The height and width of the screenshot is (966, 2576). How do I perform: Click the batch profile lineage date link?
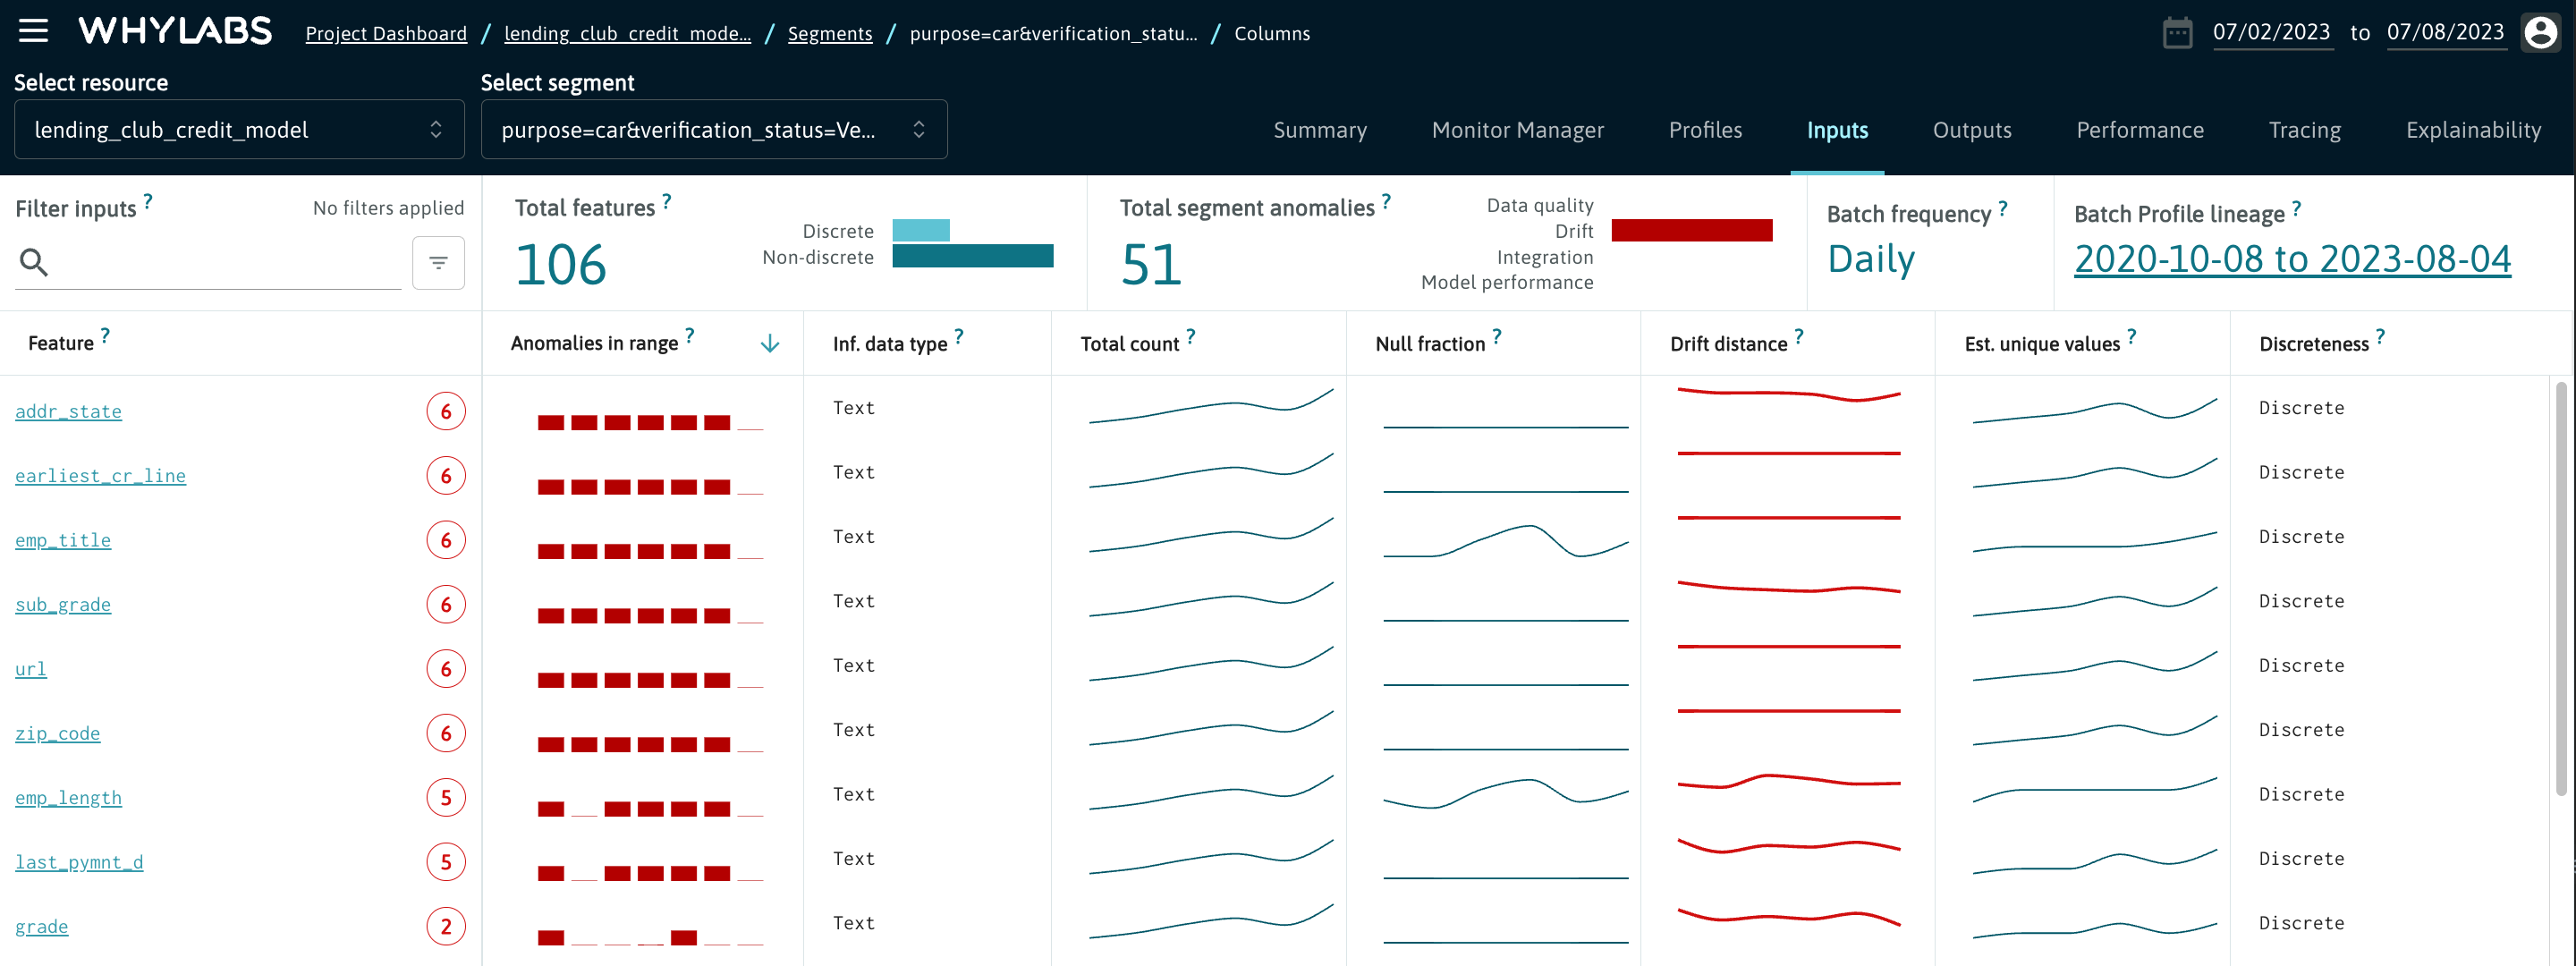(x=2292, y=260)
